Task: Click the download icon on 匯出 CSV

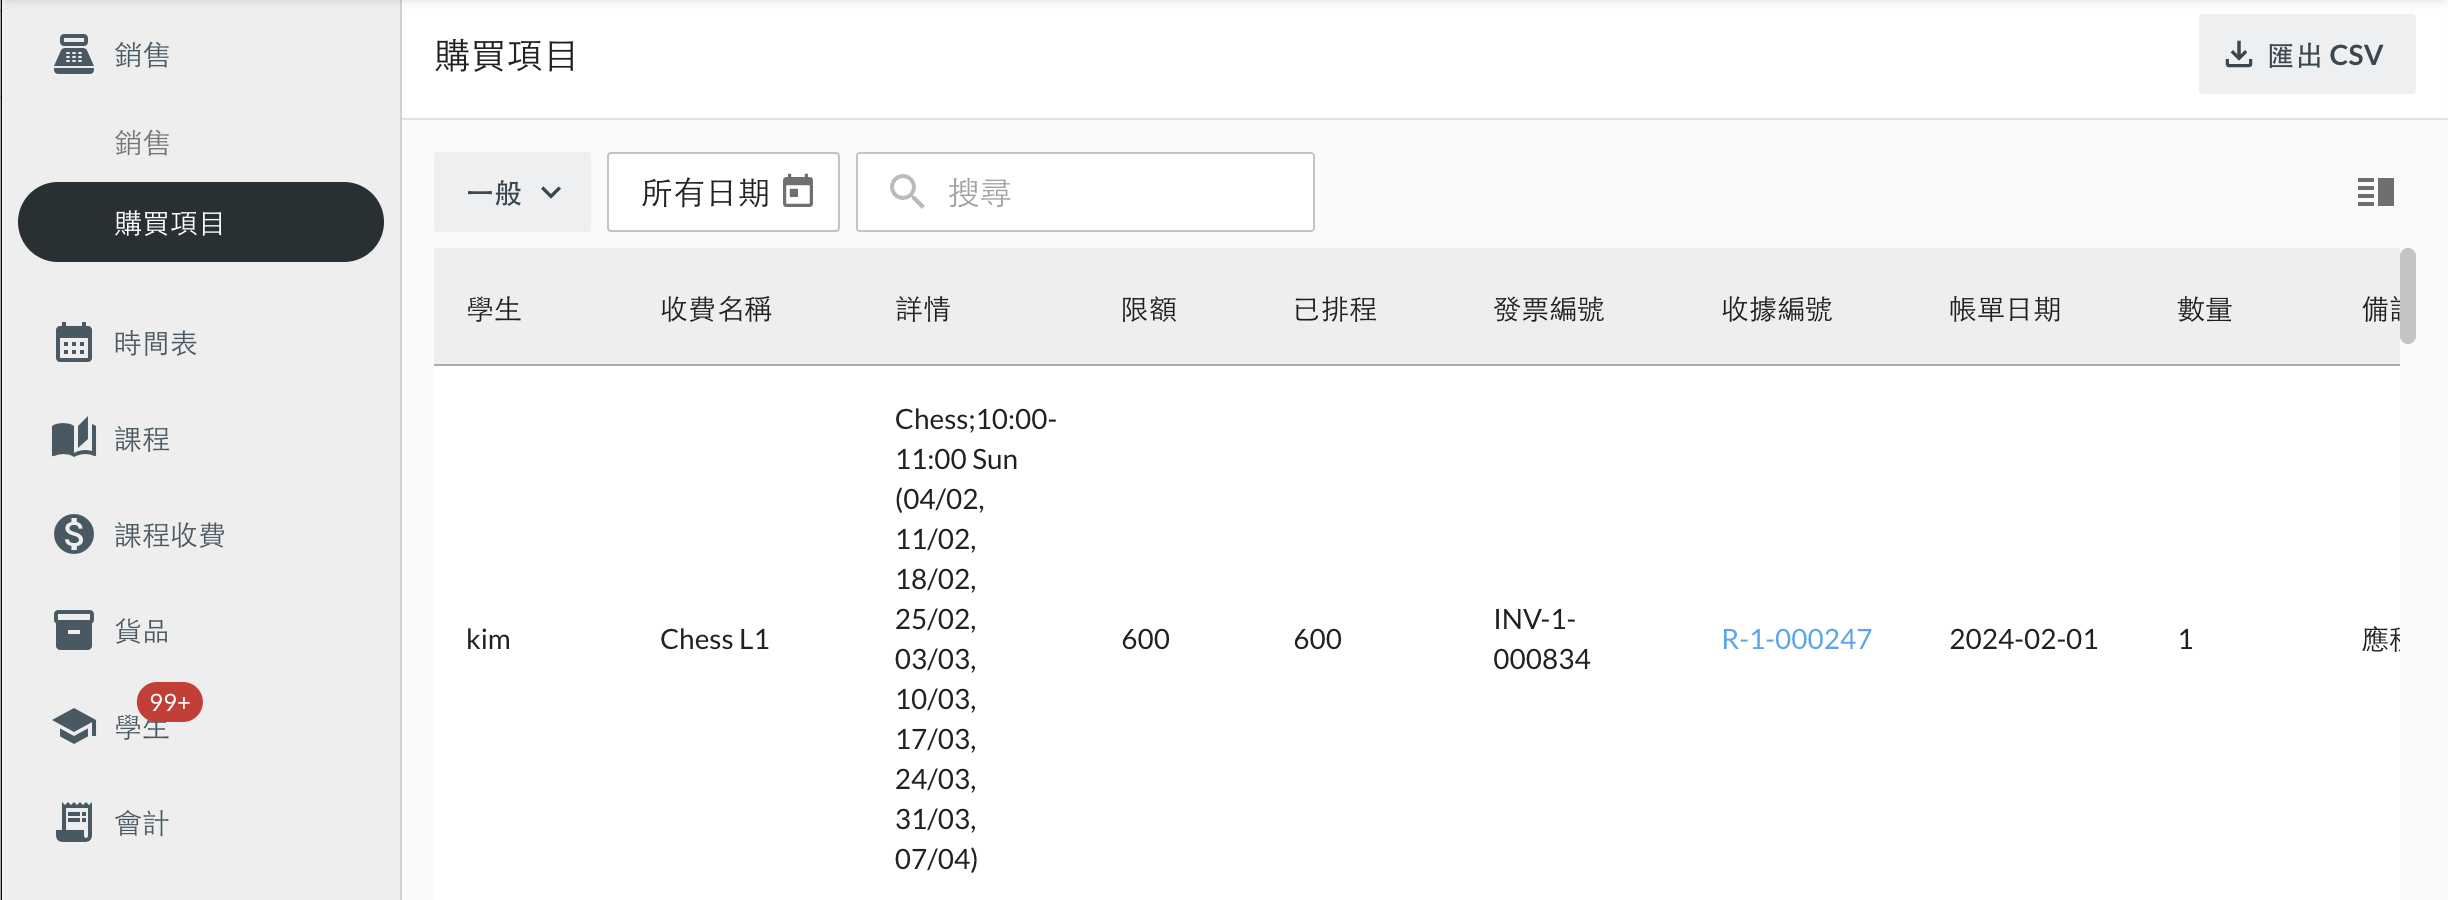Action: [x=2239, y=54]
